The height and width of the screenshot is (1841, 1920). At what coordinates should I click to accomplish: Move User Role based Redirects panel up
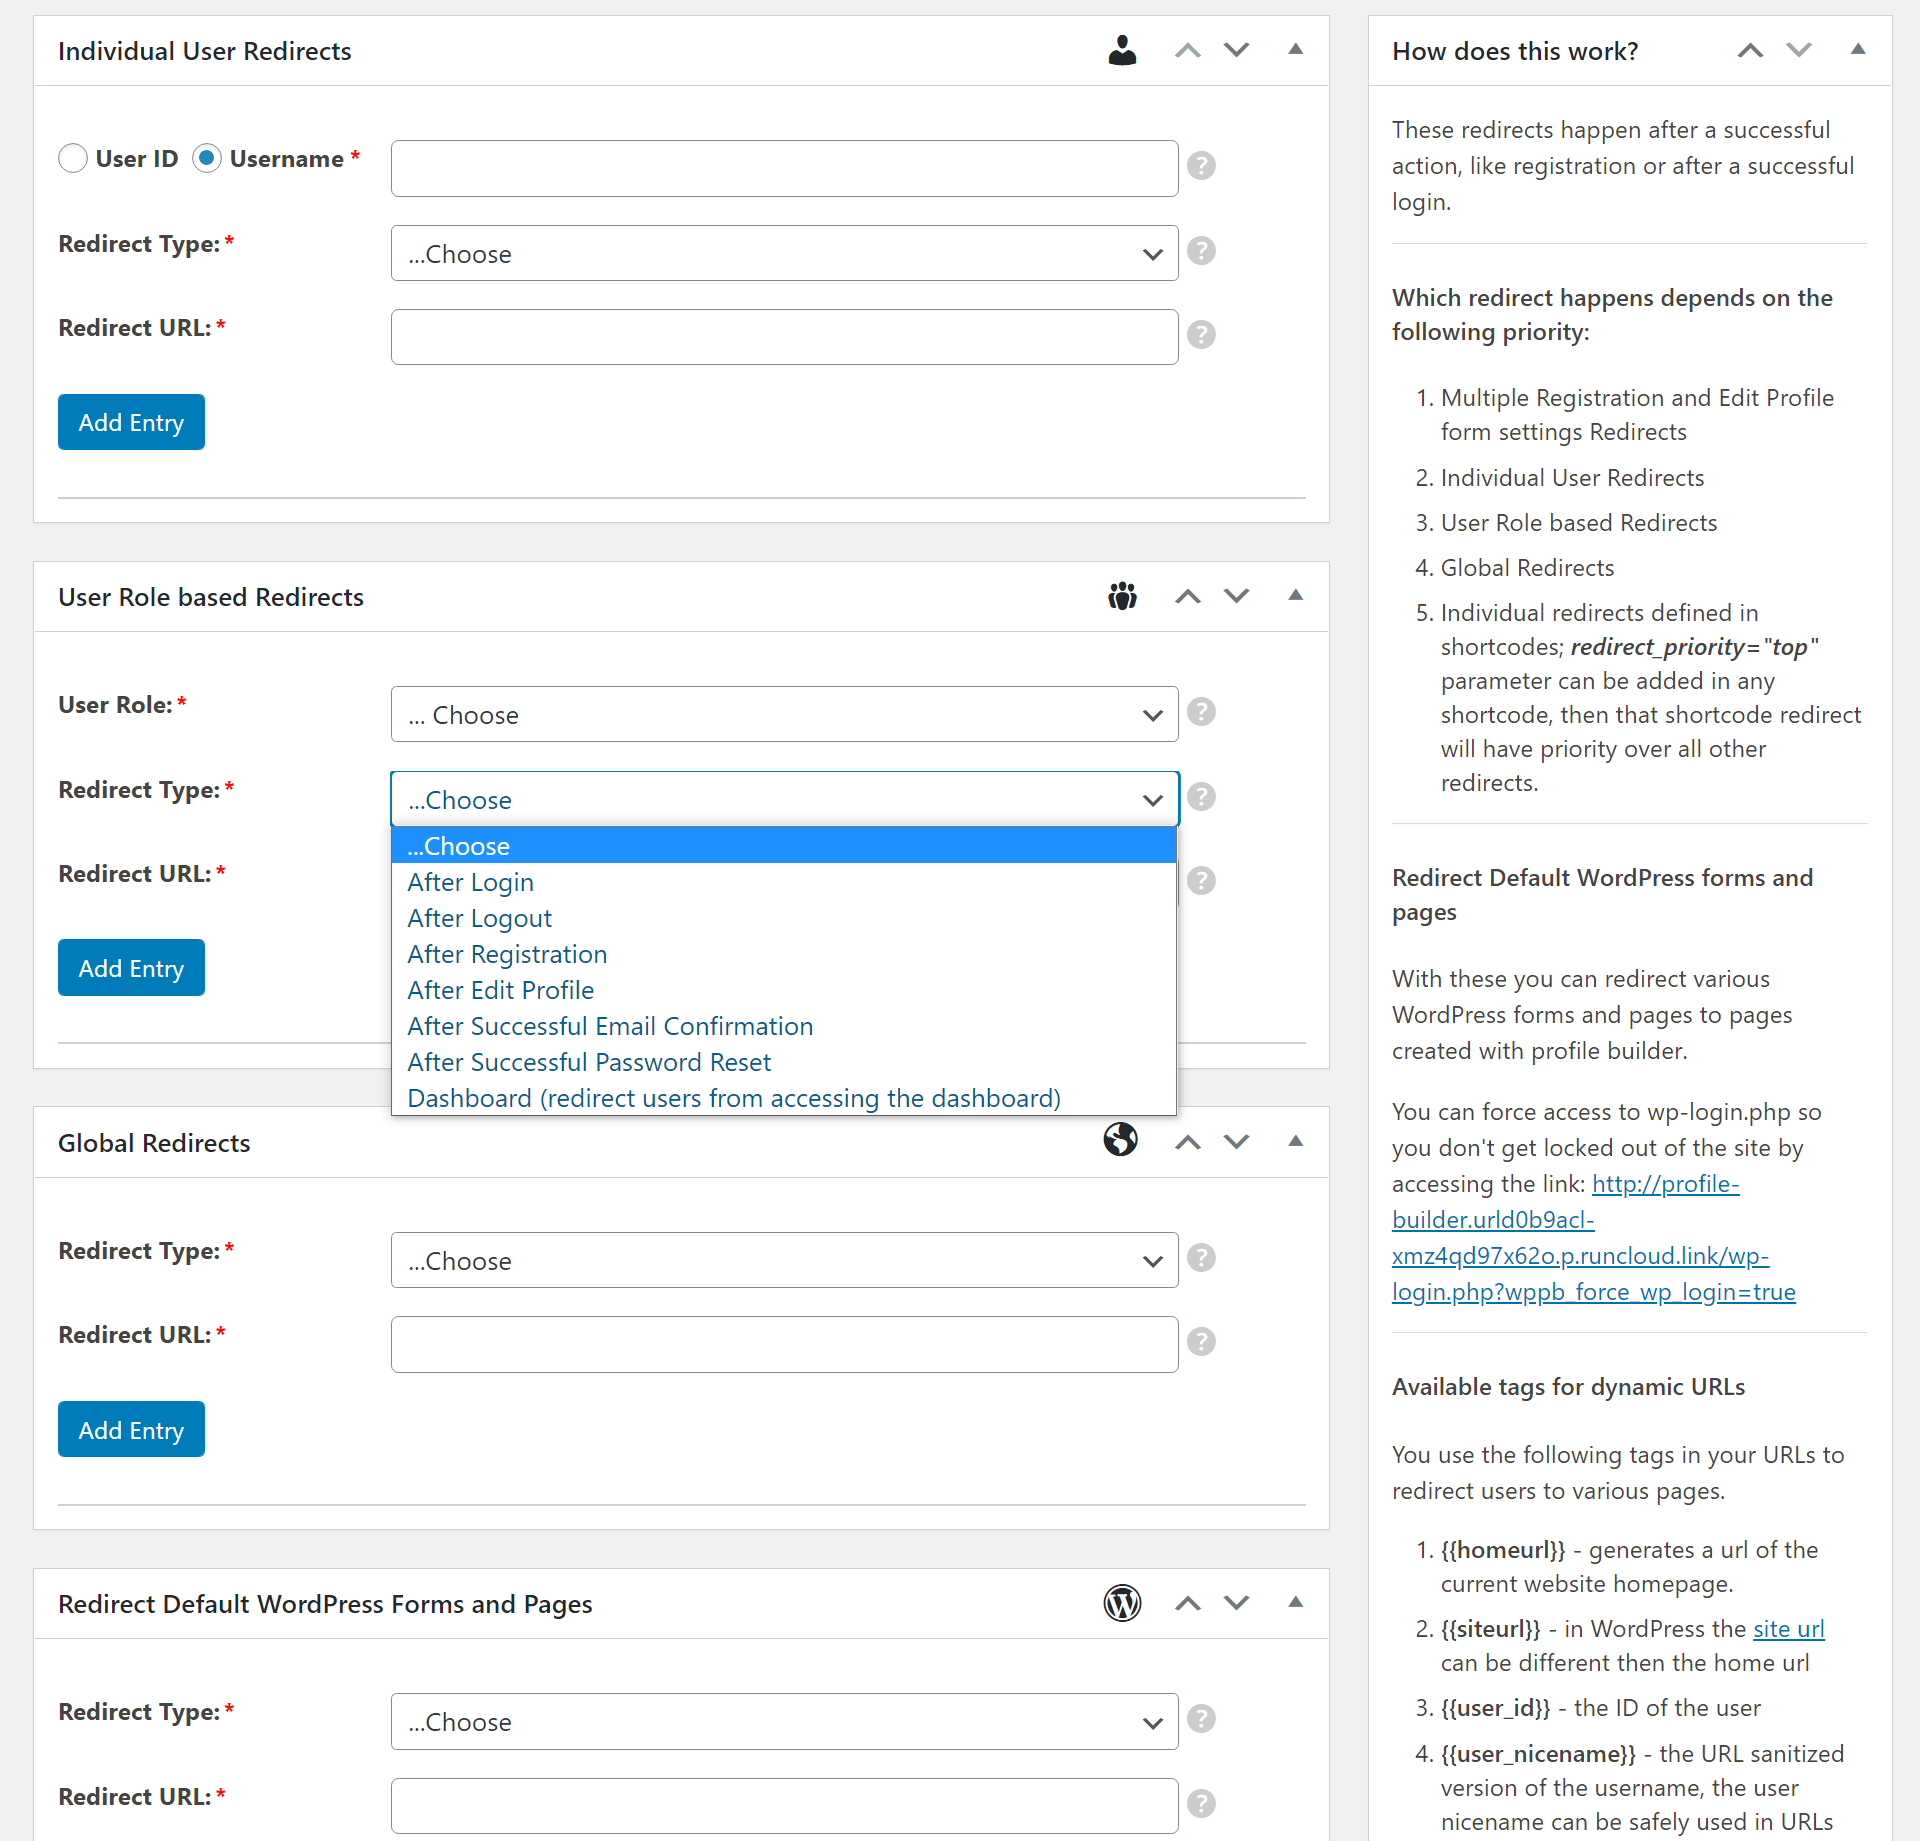1187,596
